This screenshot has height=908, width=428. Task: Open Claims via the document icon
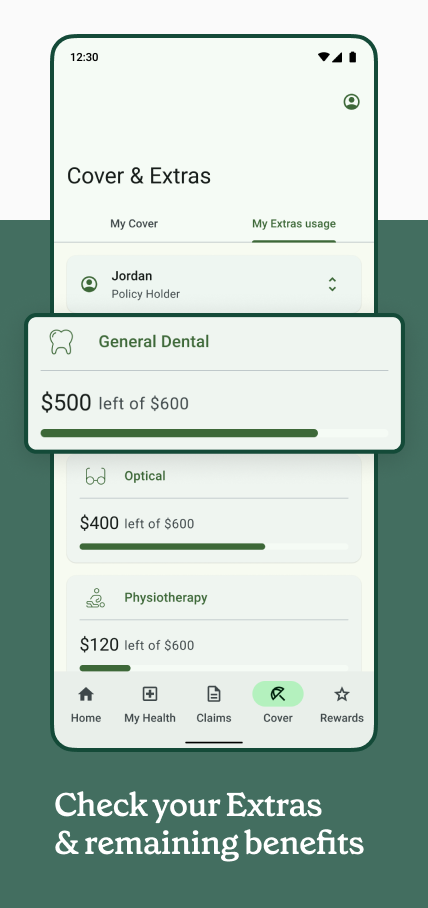[x=214, y=694]
